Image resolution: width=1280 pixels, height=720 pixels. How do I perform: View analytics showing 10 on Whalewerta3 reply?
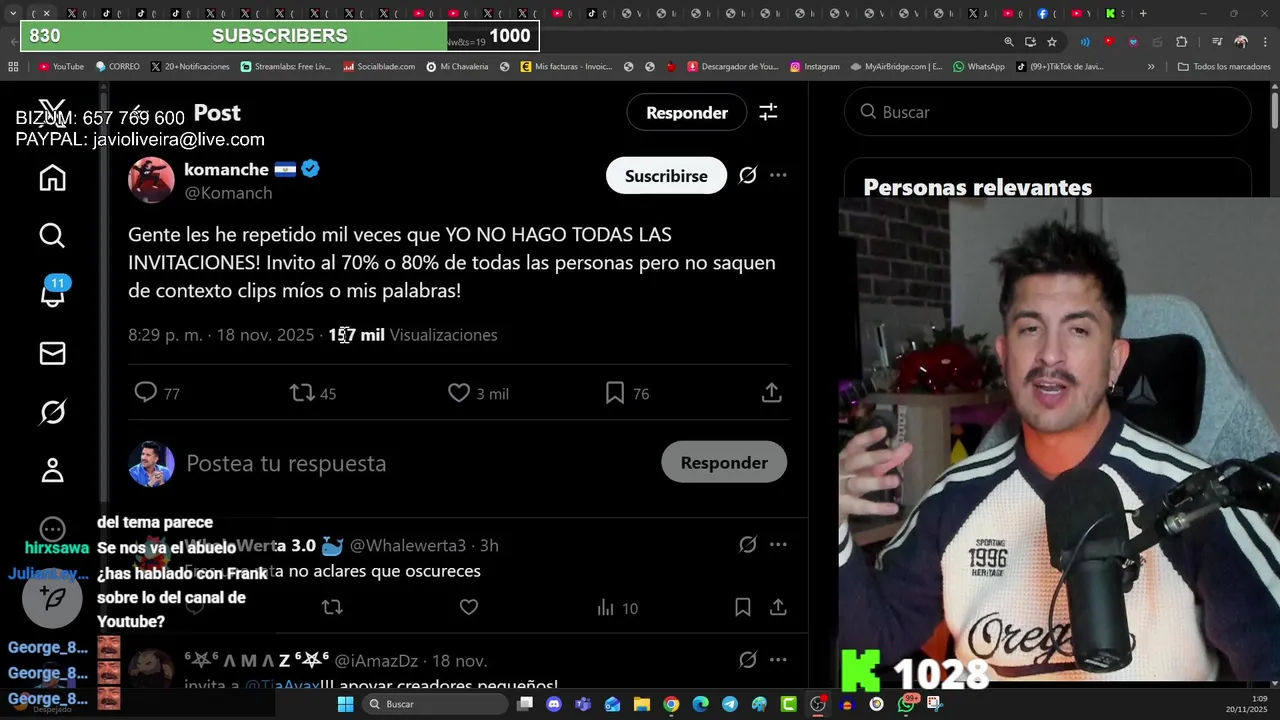tap(617, 608)
